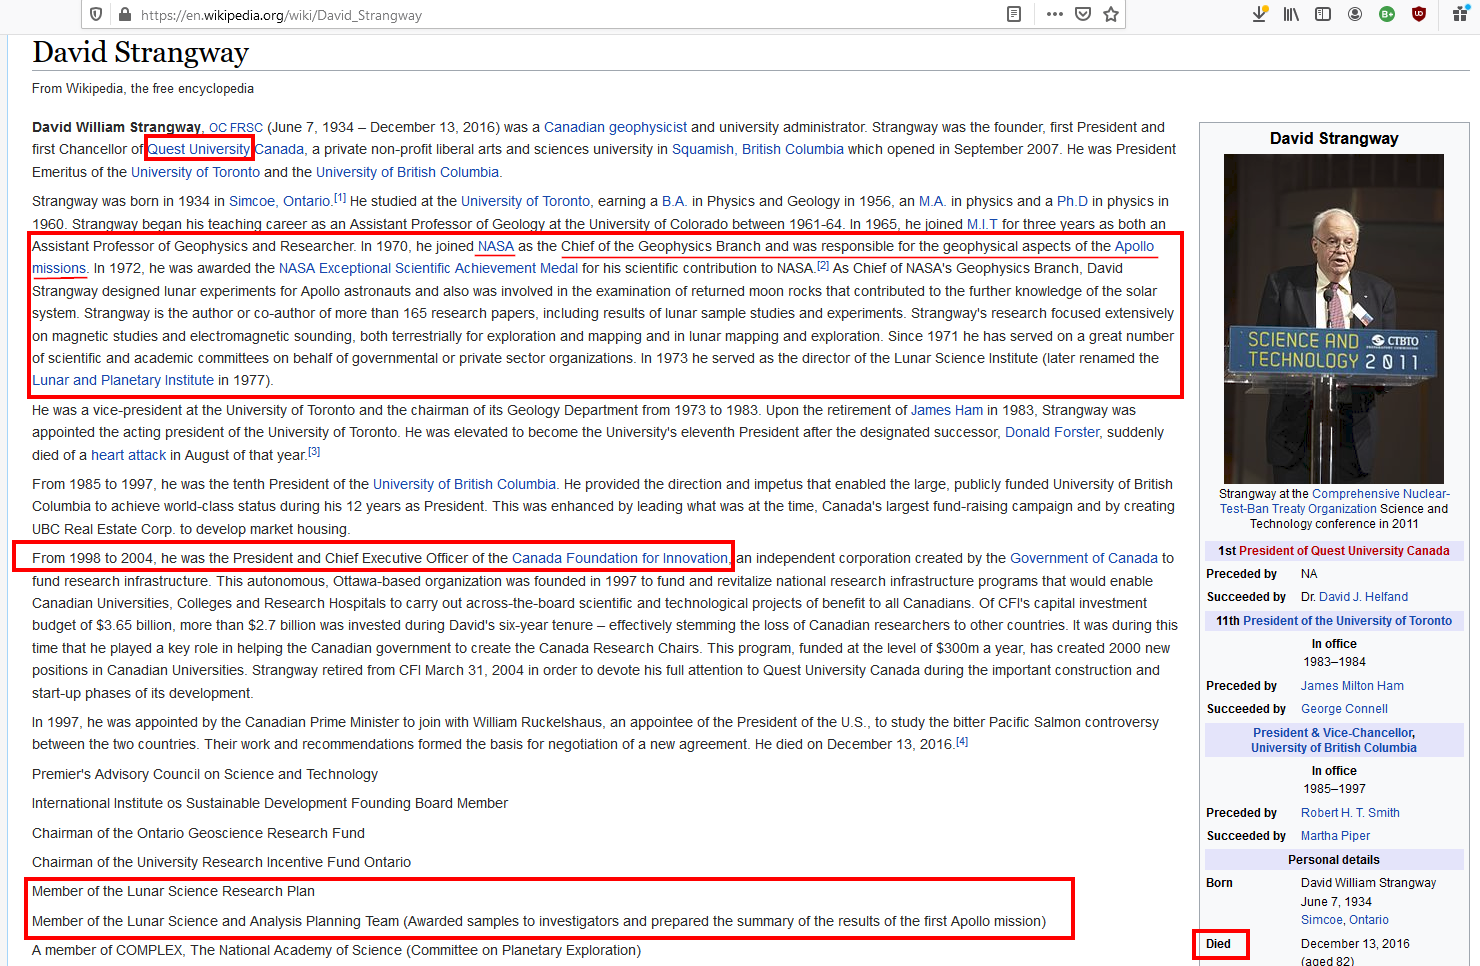Open Simcoe, Ontario link in birth paragraph
The height and width of the screenshot is (966, 1480).
point(279,201)
